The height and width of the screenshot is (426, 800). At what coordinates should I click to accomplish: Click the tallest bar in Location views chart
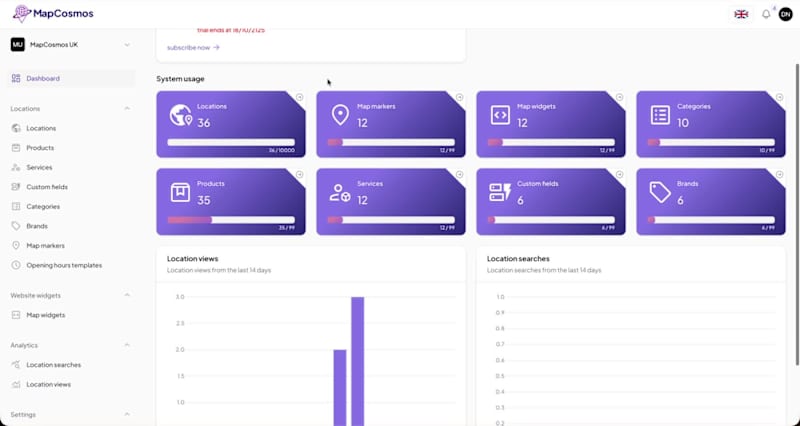tap(358, 361)
